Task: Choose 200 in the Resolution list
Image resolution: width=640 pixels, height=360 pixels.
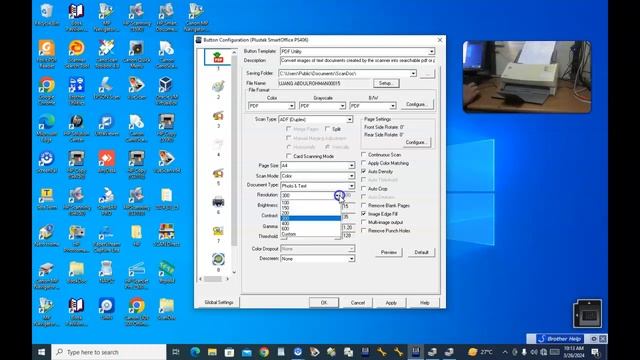Action: click(311, 213)
